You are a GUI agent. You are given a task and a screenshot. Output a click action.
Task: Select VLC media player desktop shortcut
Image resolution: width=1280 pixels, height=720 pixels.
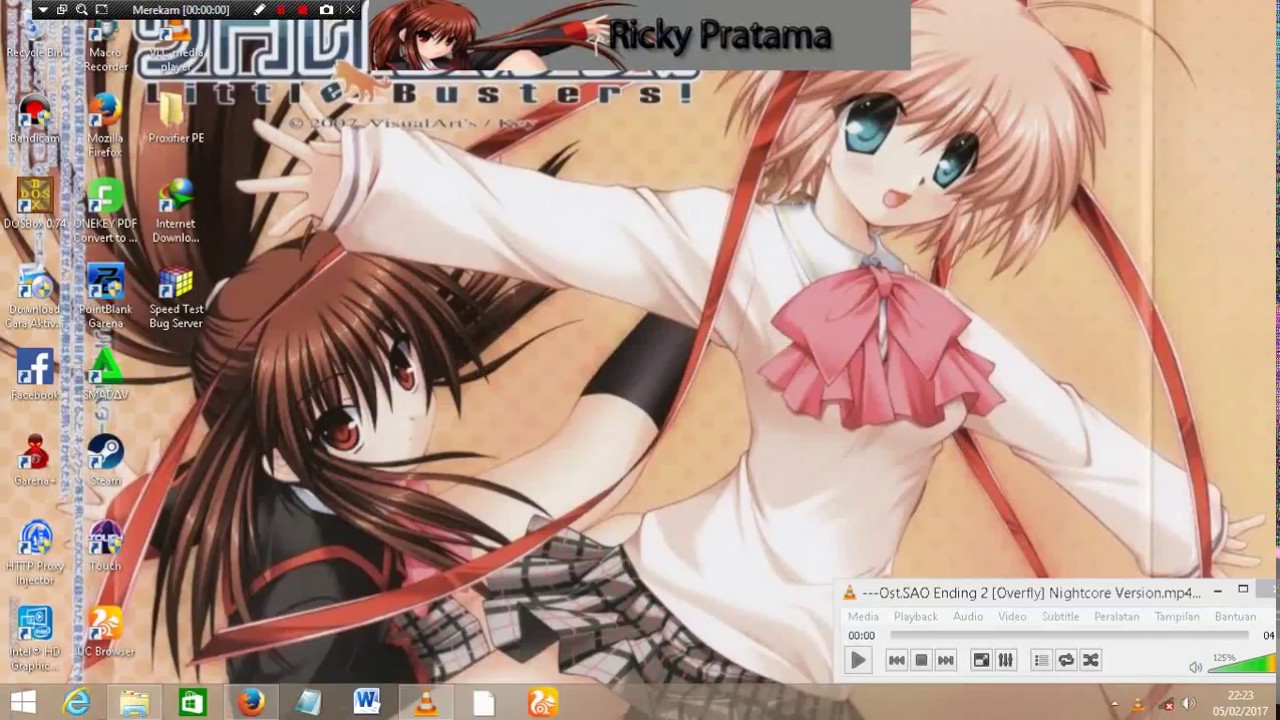click(x=176, y=47)
